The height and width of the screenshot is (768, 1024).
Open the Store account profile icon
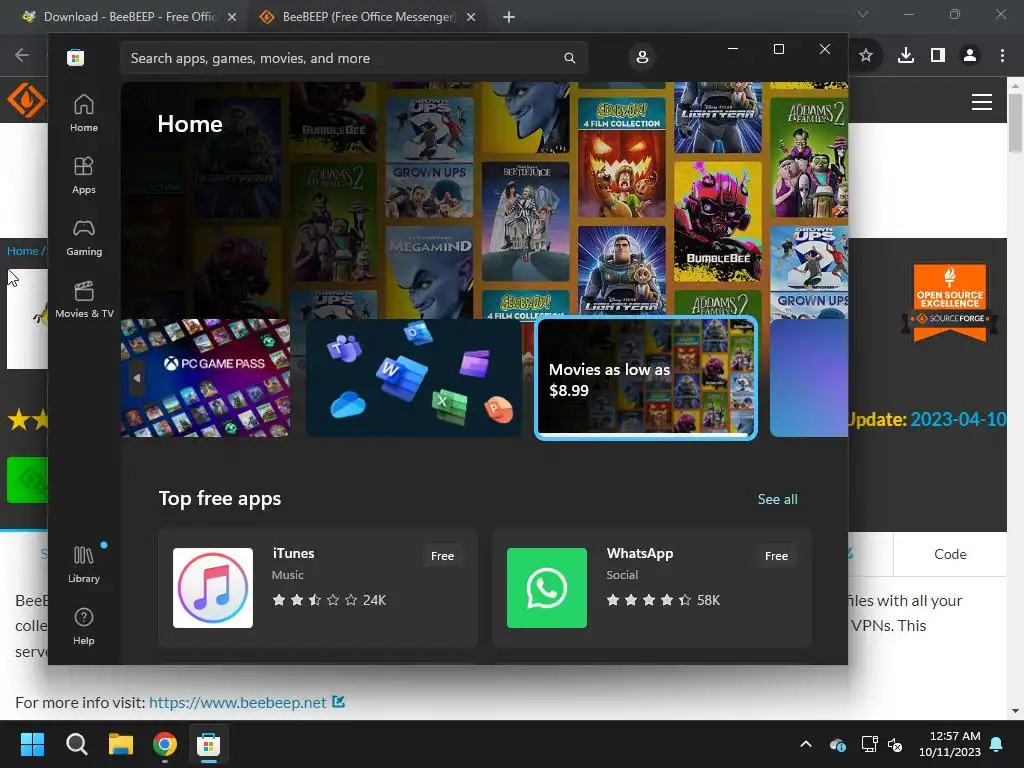pyautogui.click(x=642, y=57)
